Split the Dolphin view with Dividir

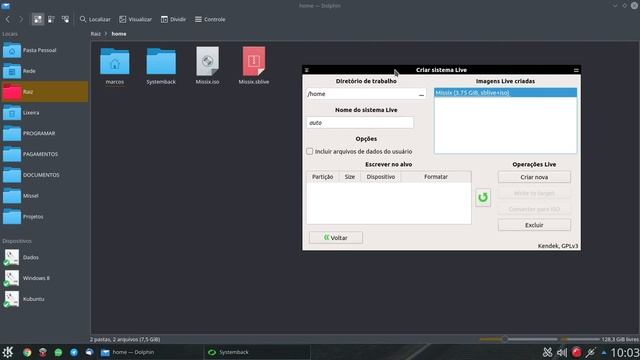click(x=173, y=19)
